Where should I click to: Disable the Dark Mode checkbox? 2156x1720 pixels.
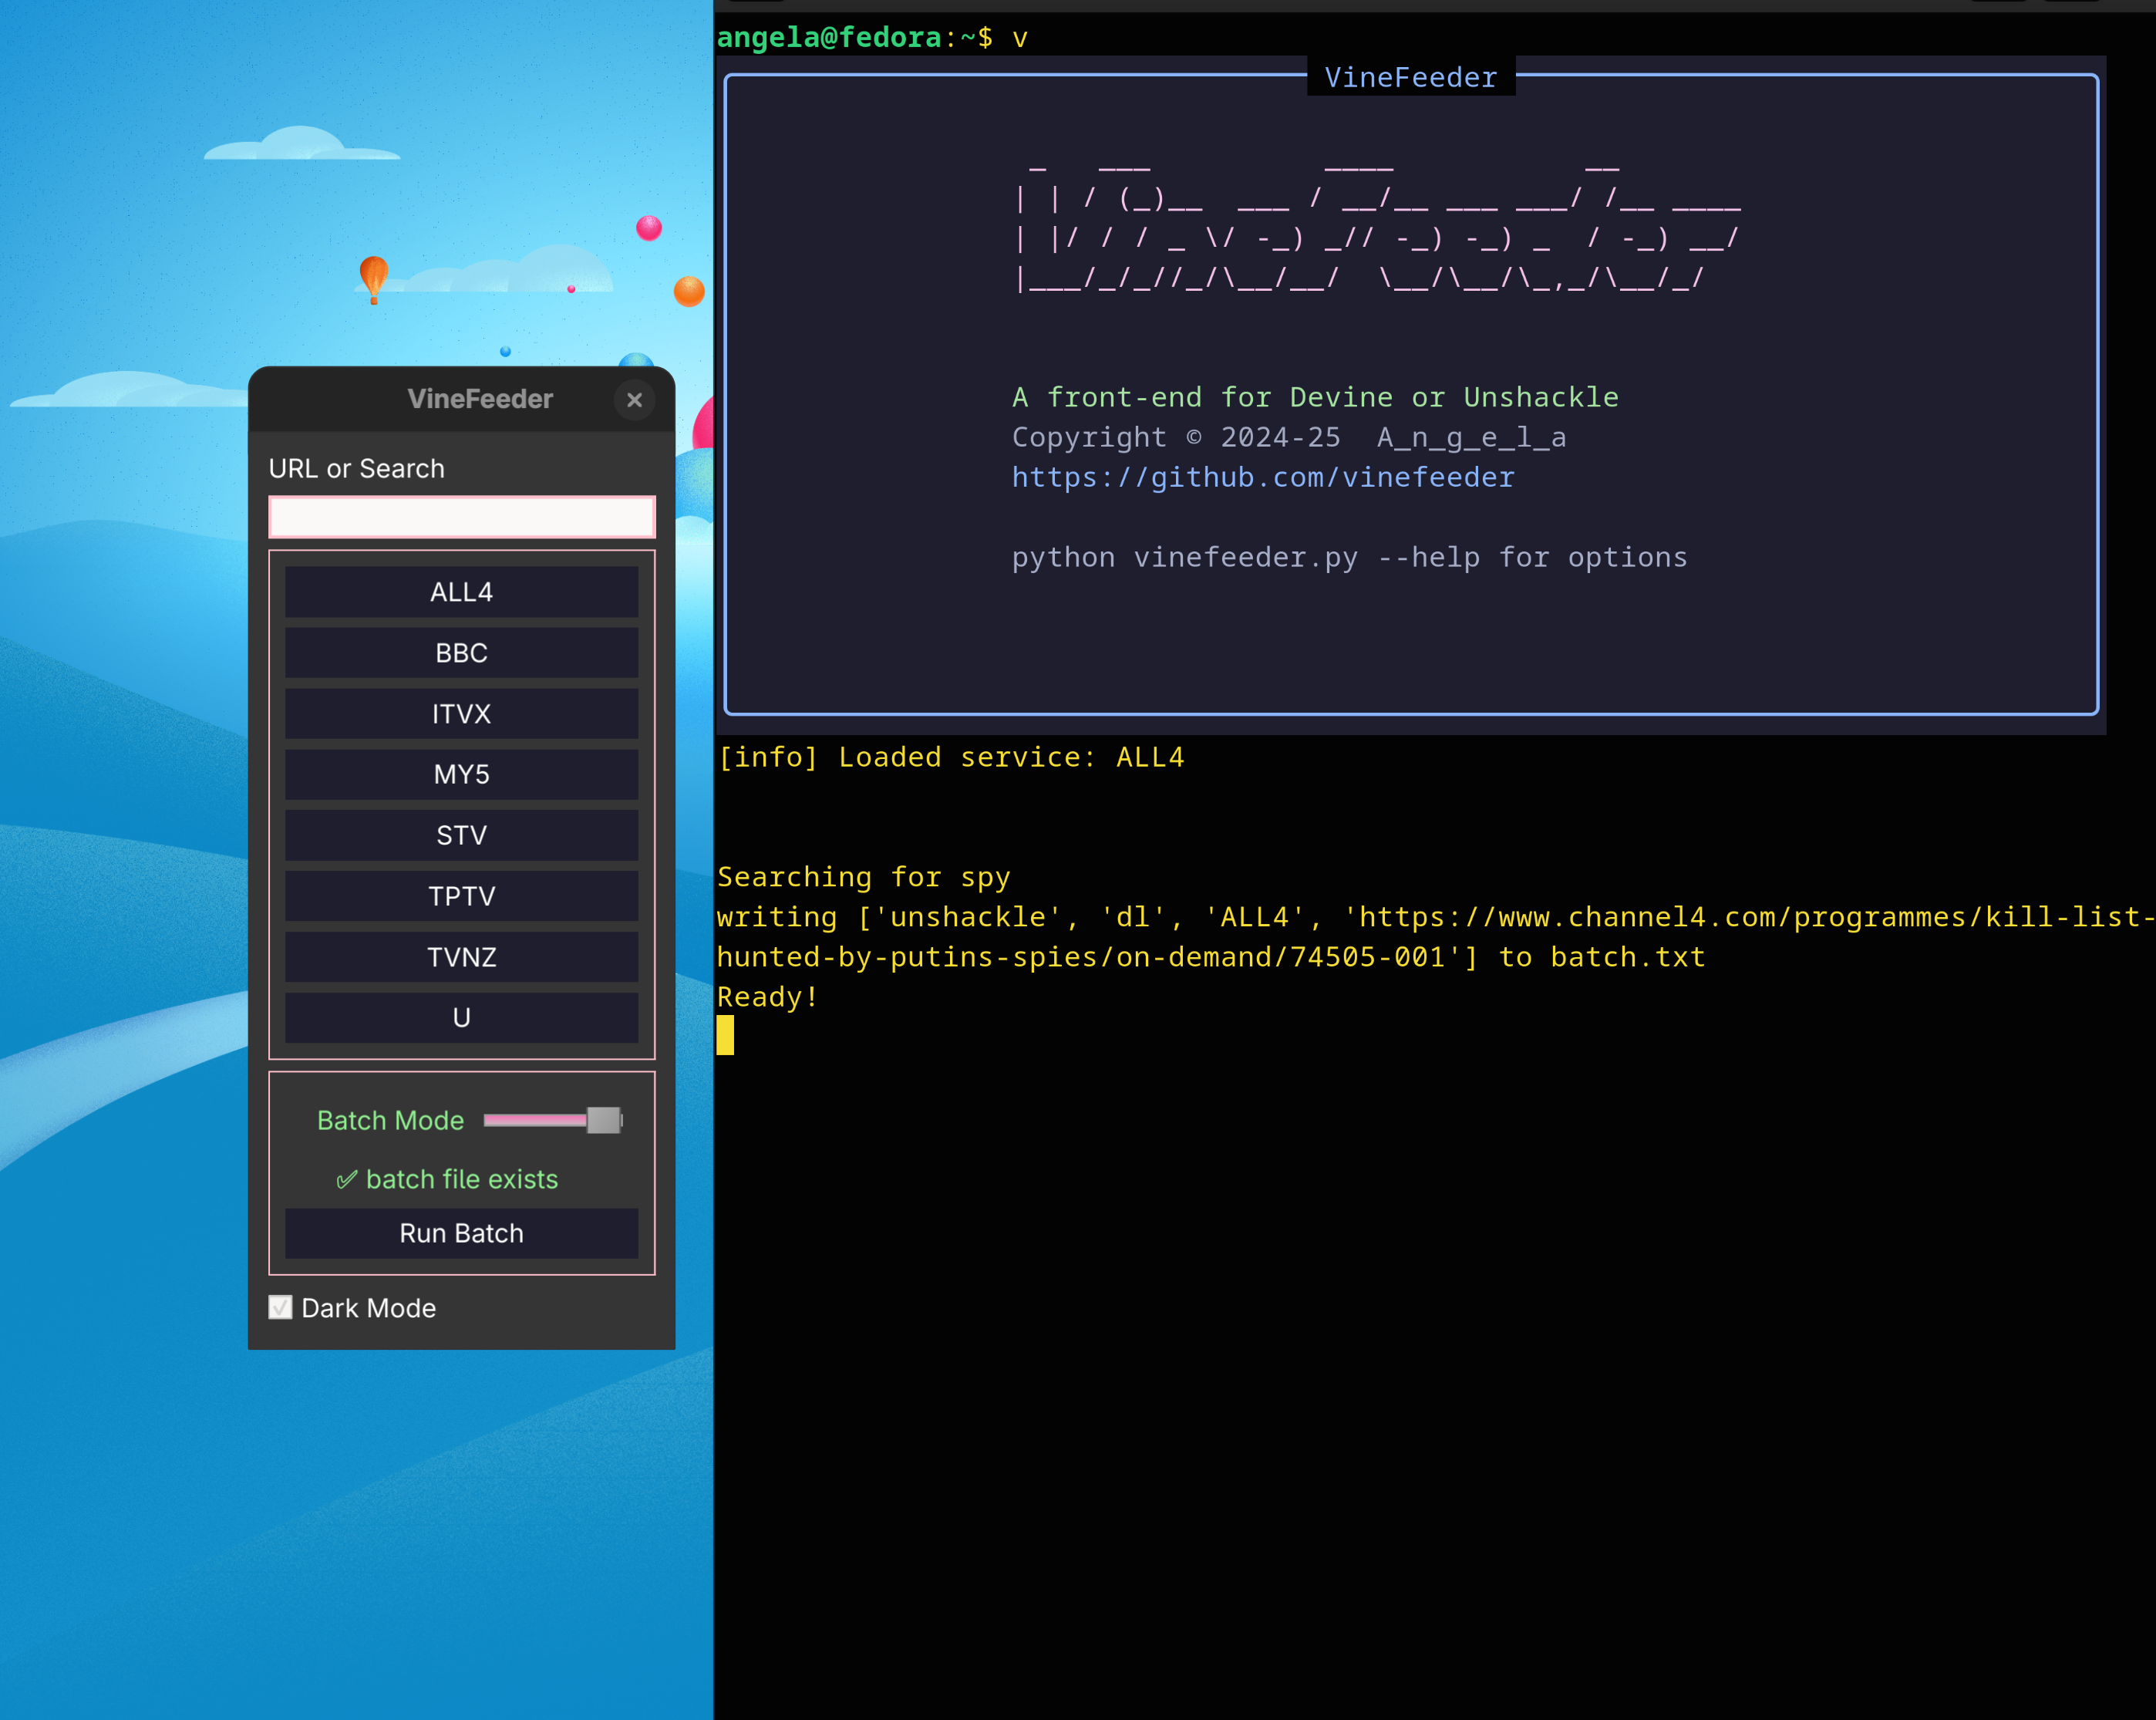coord(281,1308)
